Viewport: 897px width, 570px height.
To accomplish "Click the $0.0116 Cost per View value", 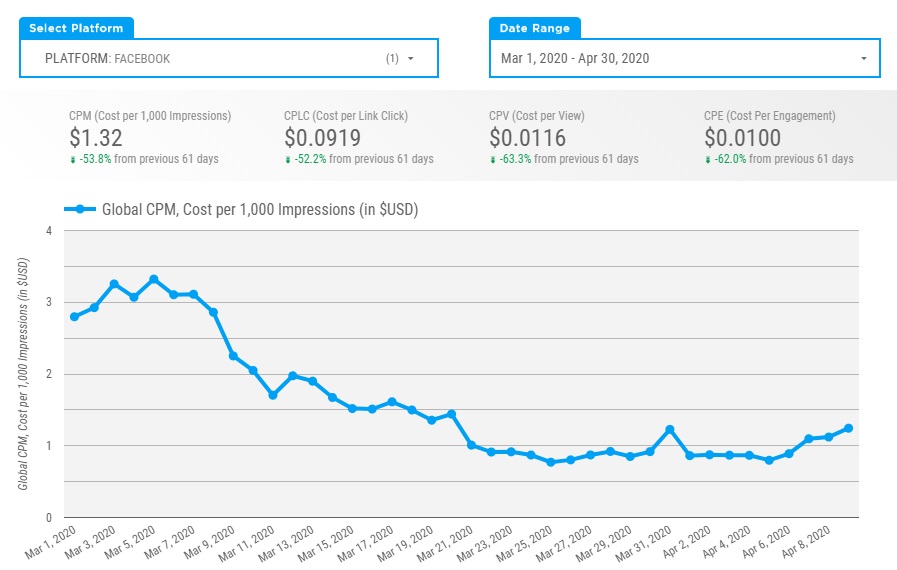I will [x=527, y=138].
